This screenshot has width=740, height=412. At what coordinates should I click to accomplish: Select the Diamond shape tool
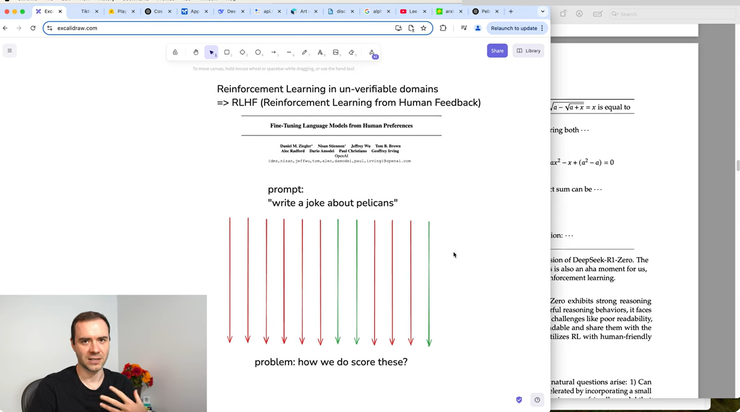click(x=242, y=52)
